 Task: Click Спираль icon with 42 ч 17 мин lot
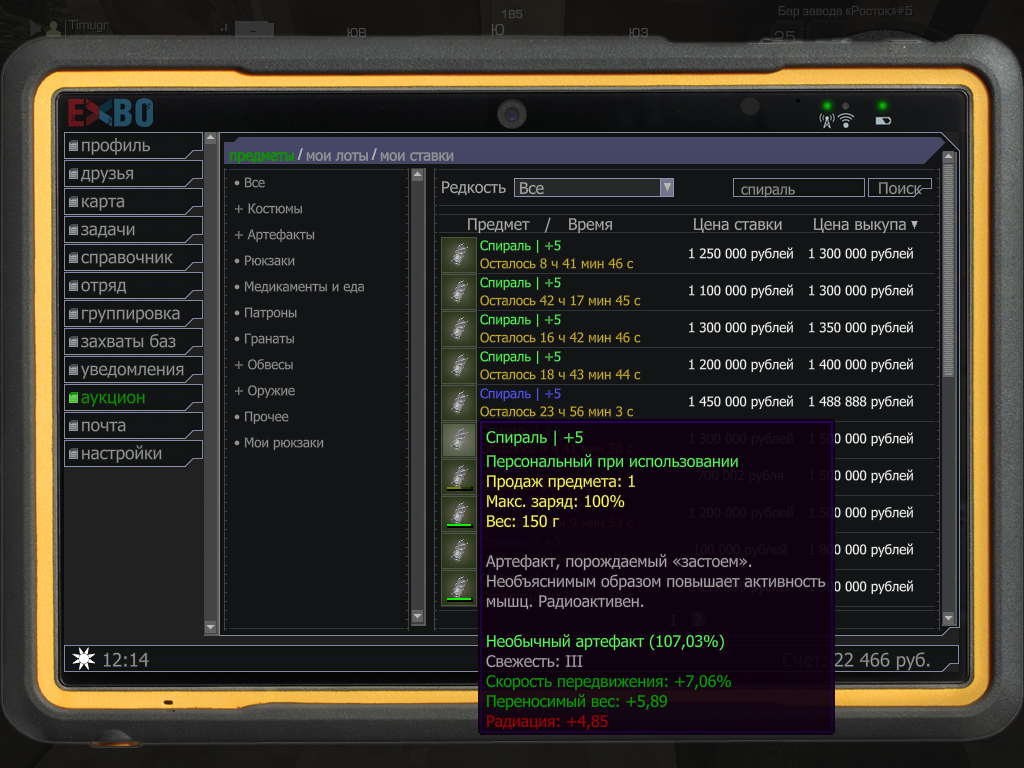[x=458, y=292]
